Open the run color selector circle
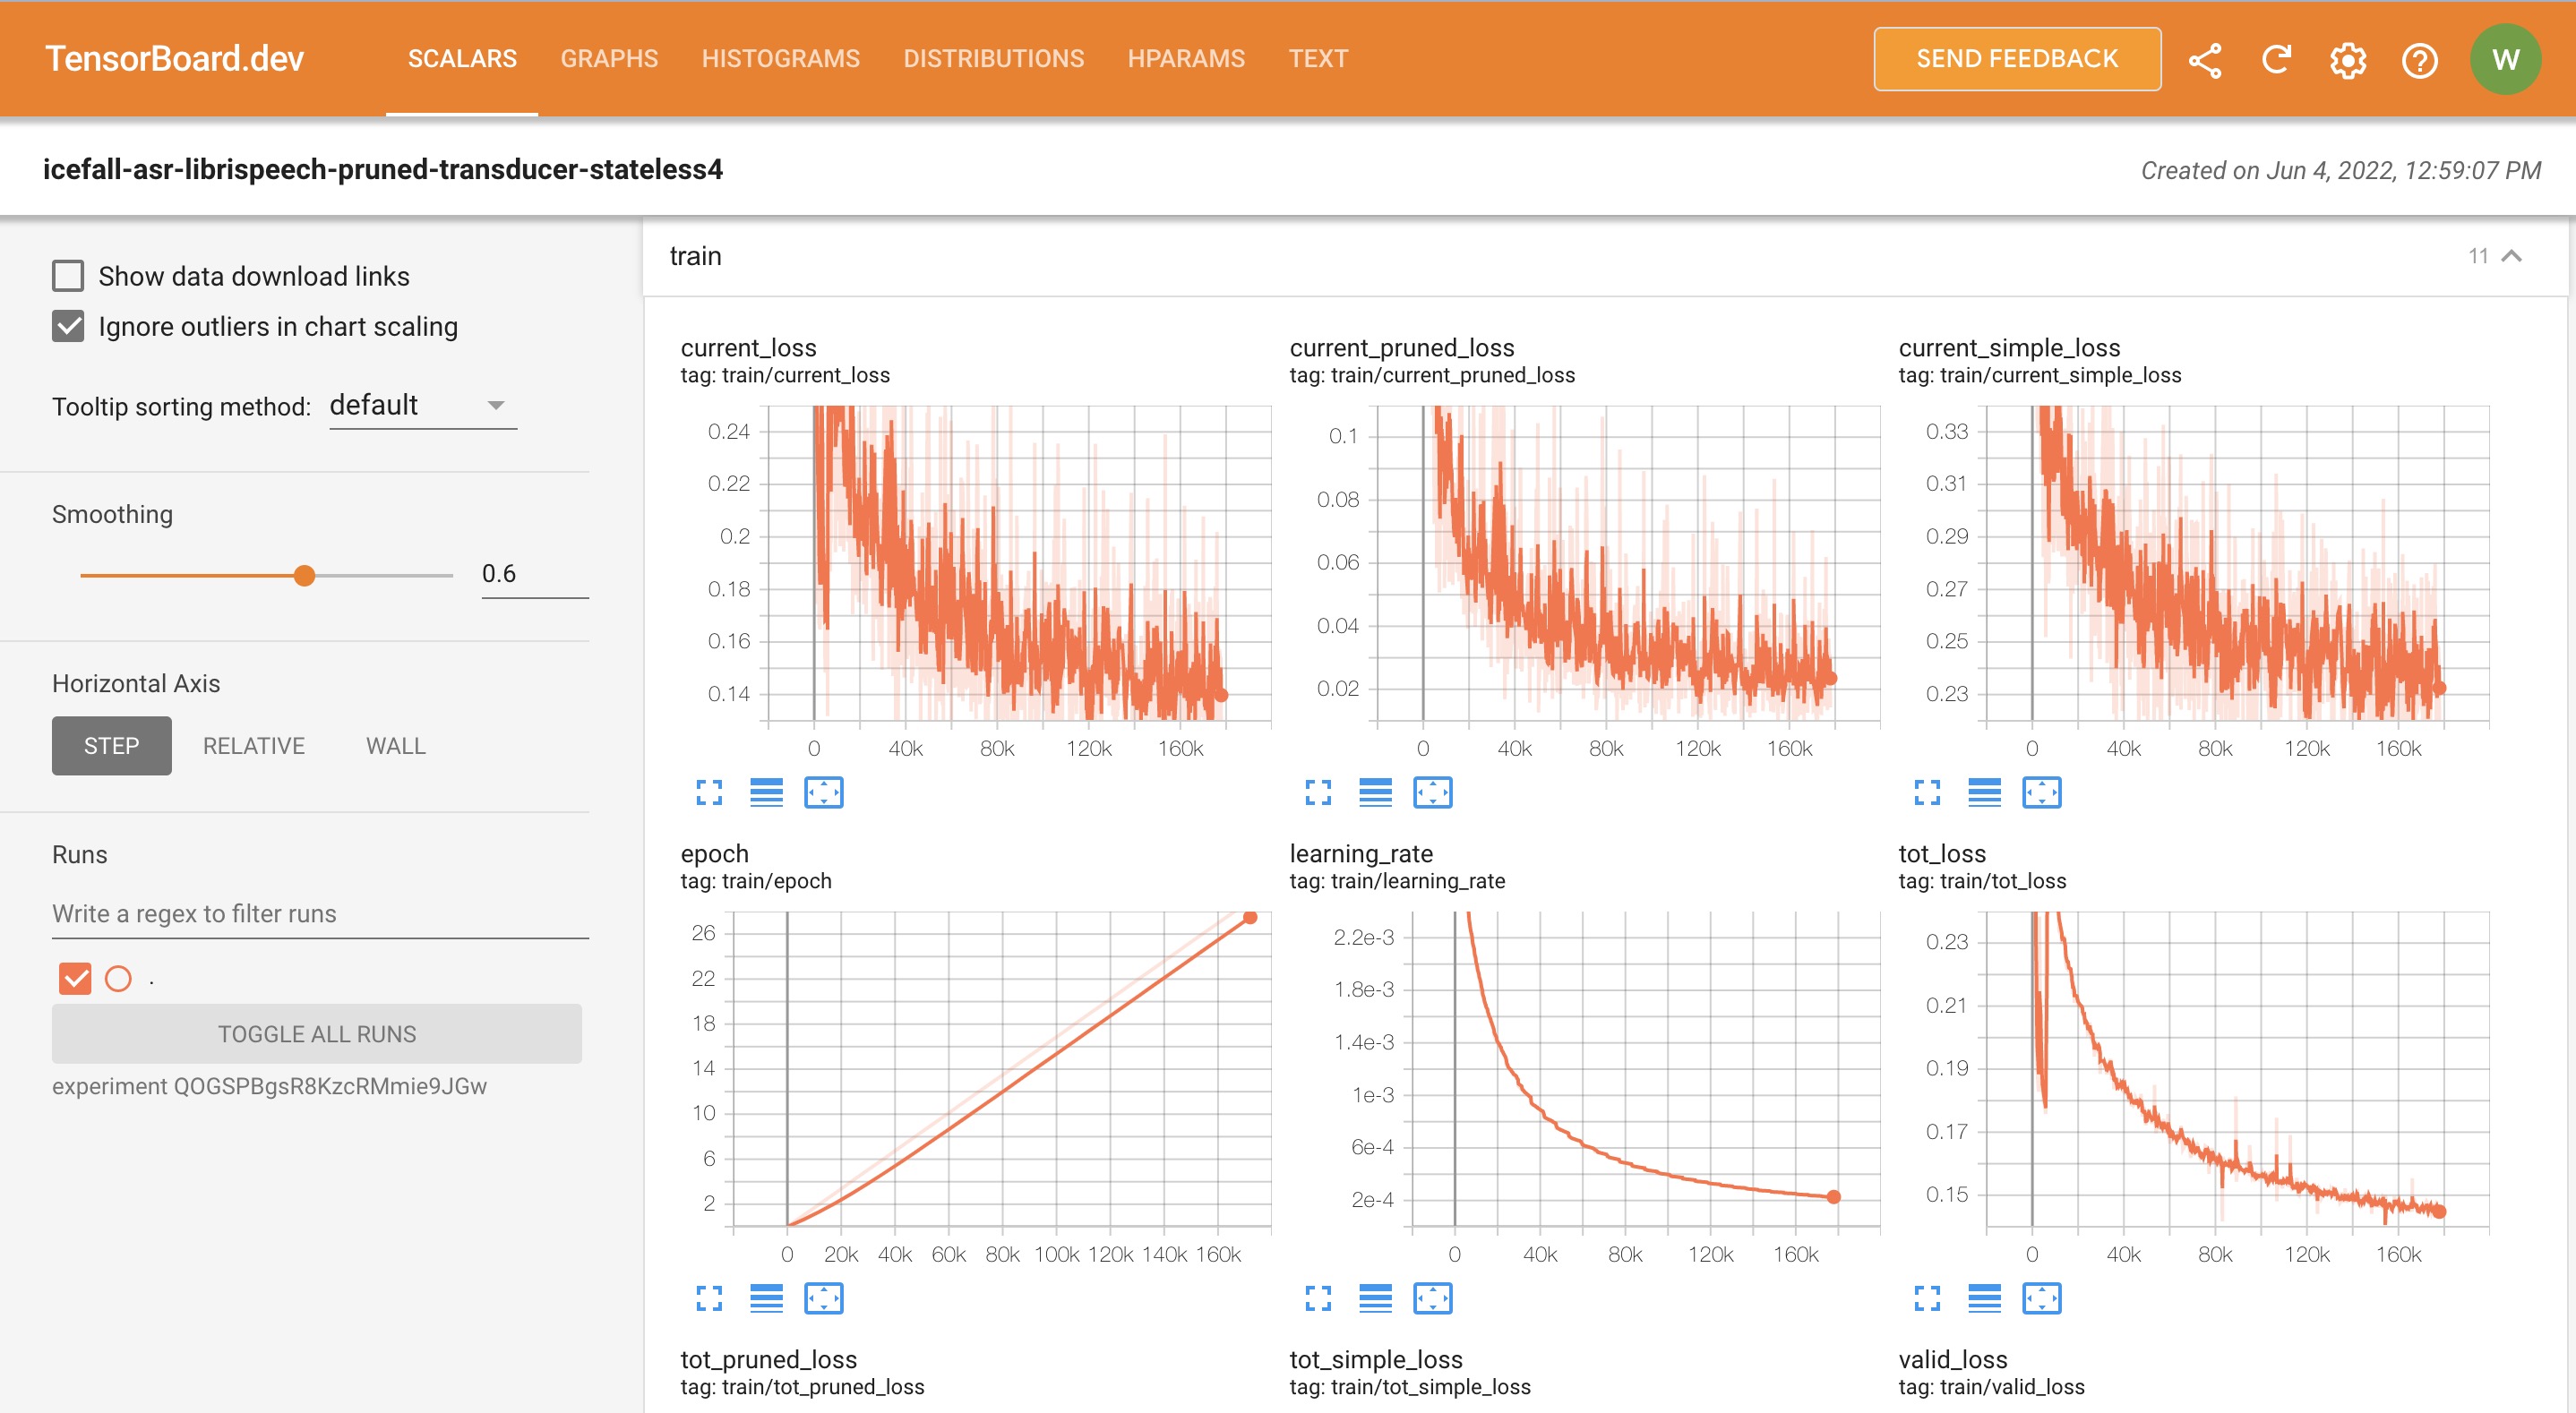Image resolution: width=2576 pixels, height=1413 pixels. tap(119, 978)
